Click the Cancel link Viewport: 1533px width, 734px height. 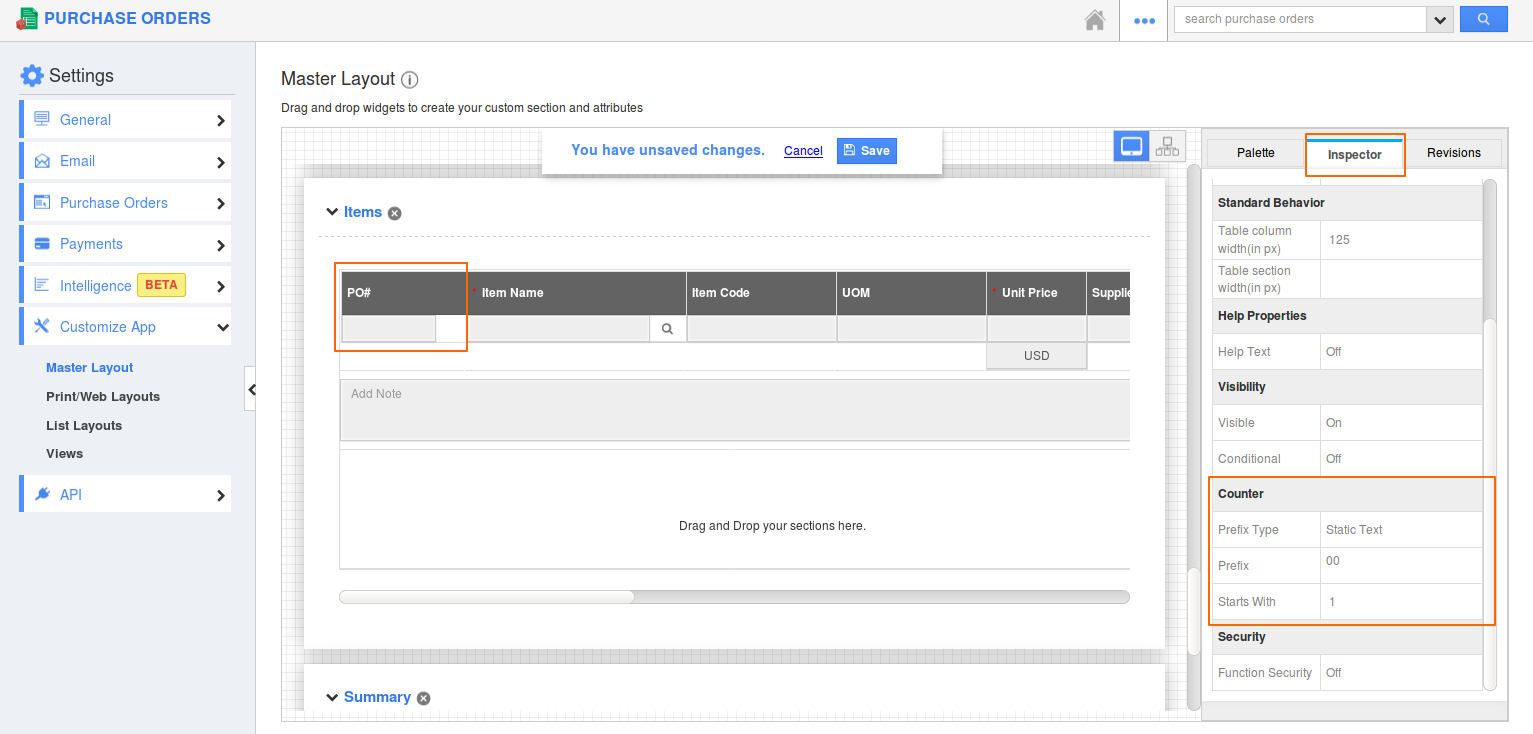pos(803,151)
